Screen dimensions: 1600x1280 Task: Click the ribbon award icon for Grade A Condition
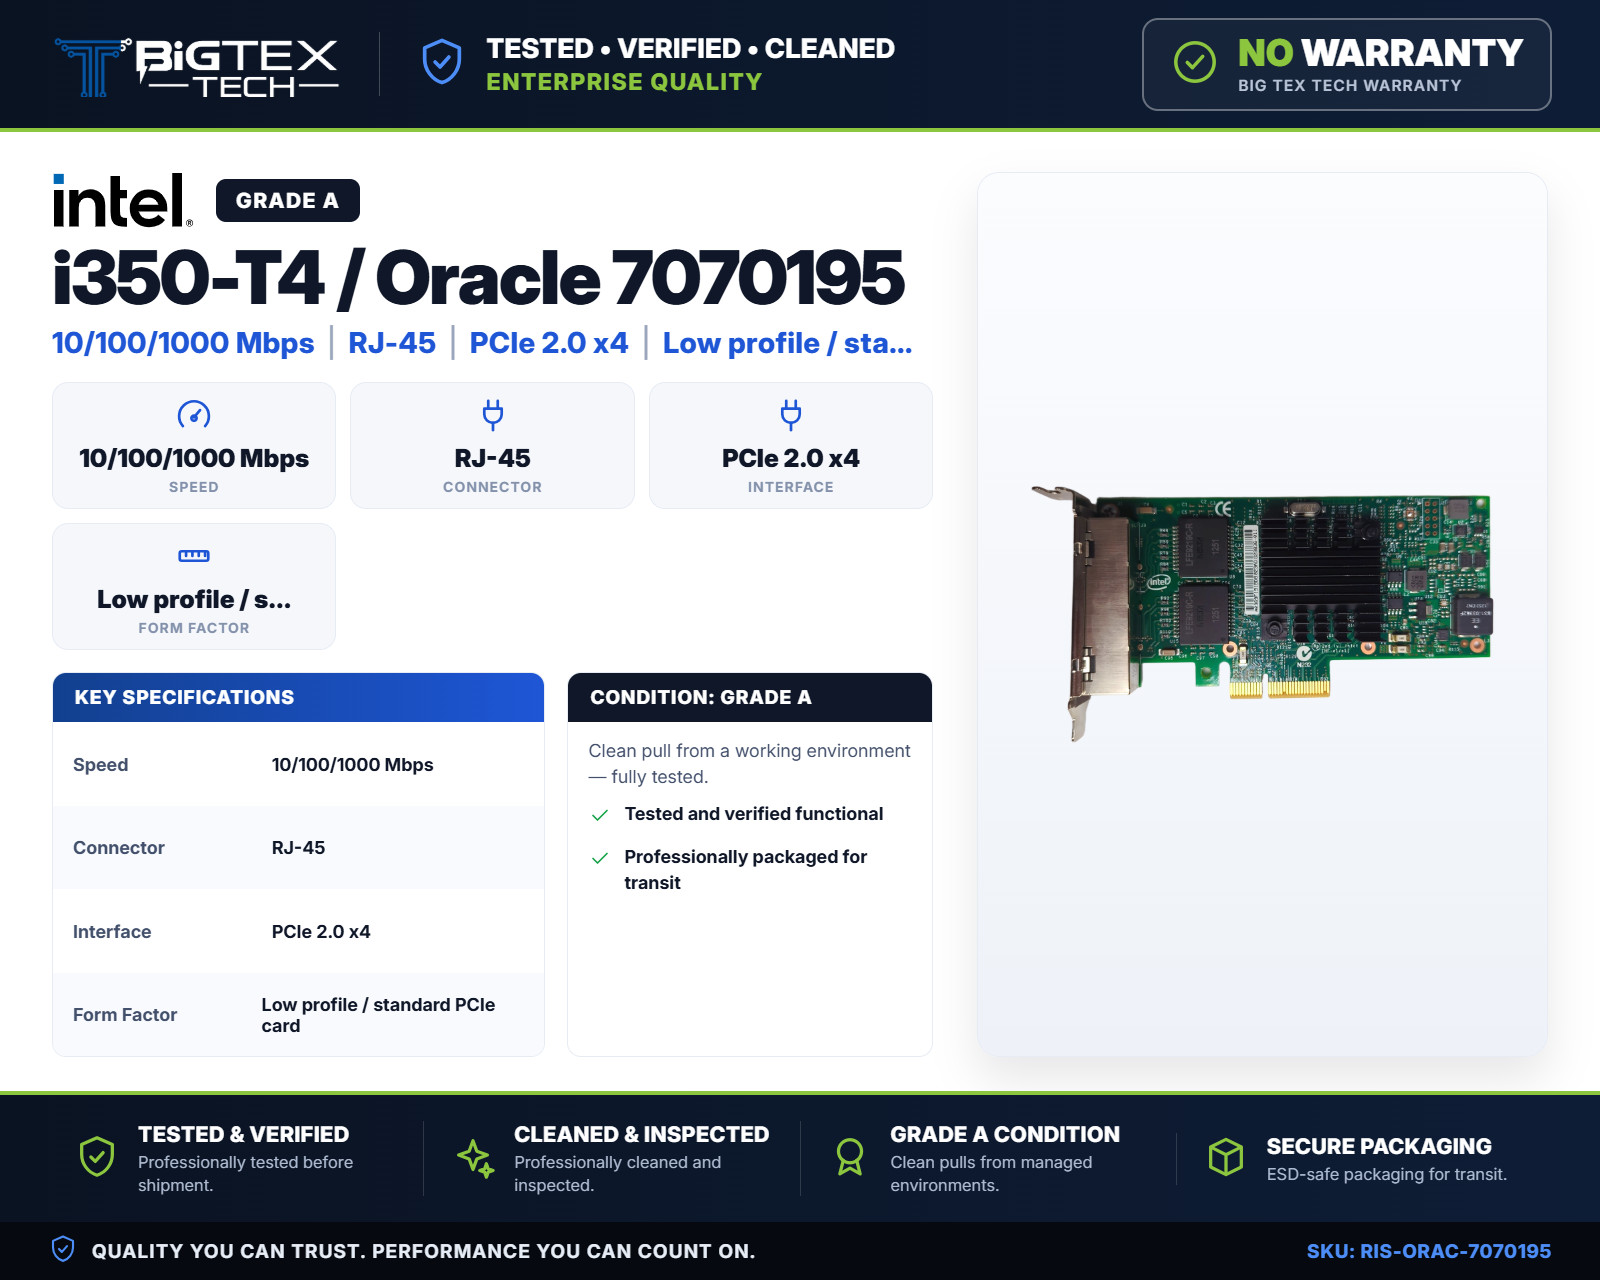(850, 1157)
